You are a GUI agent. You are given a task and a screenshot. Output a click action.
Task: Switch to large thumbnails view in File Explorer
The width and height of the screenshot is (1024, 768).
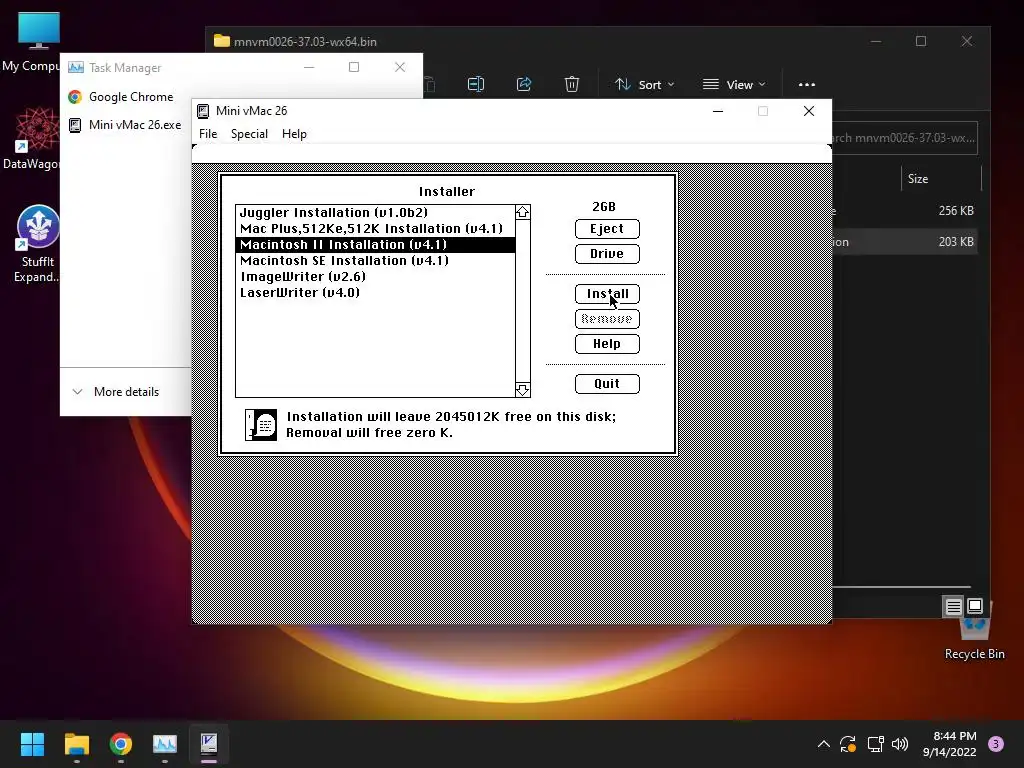pos(974,607)
